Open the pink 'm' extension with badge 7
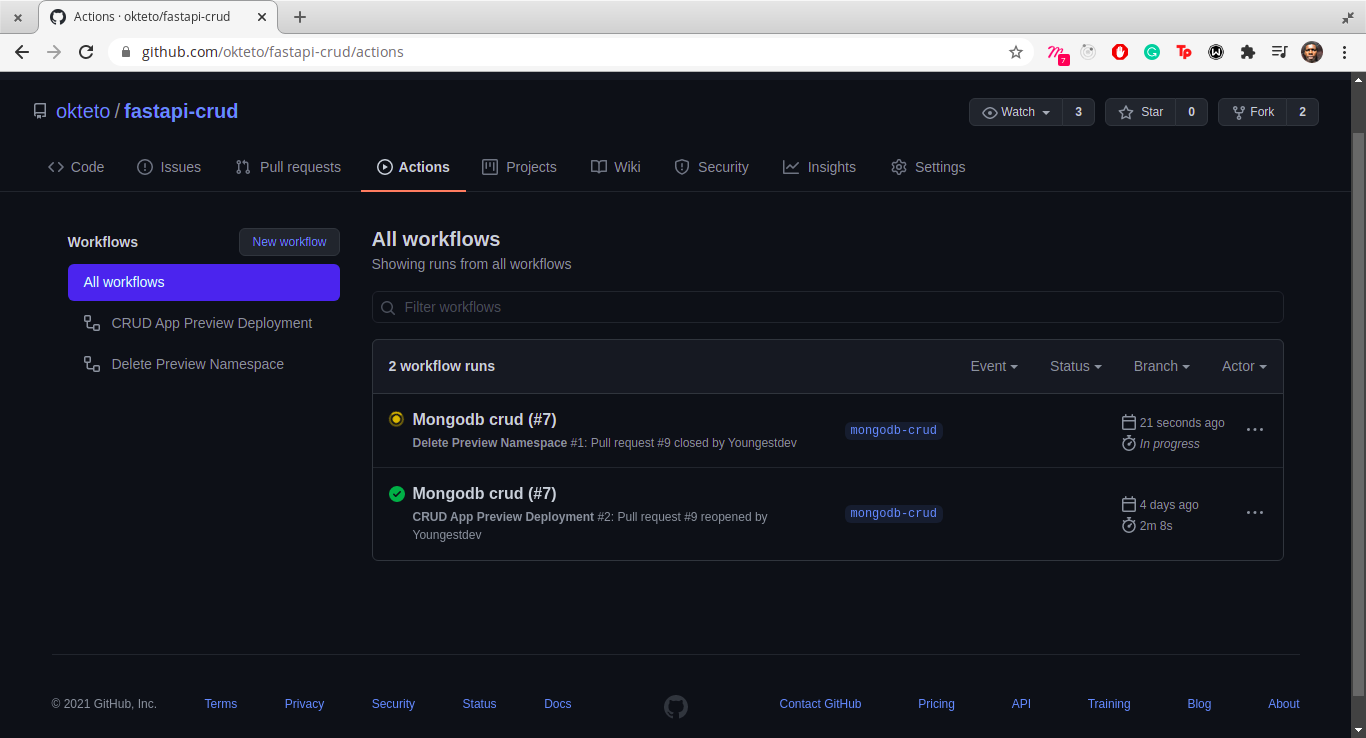Screen dimensions: 1366x738 [x=1057, y=53]
